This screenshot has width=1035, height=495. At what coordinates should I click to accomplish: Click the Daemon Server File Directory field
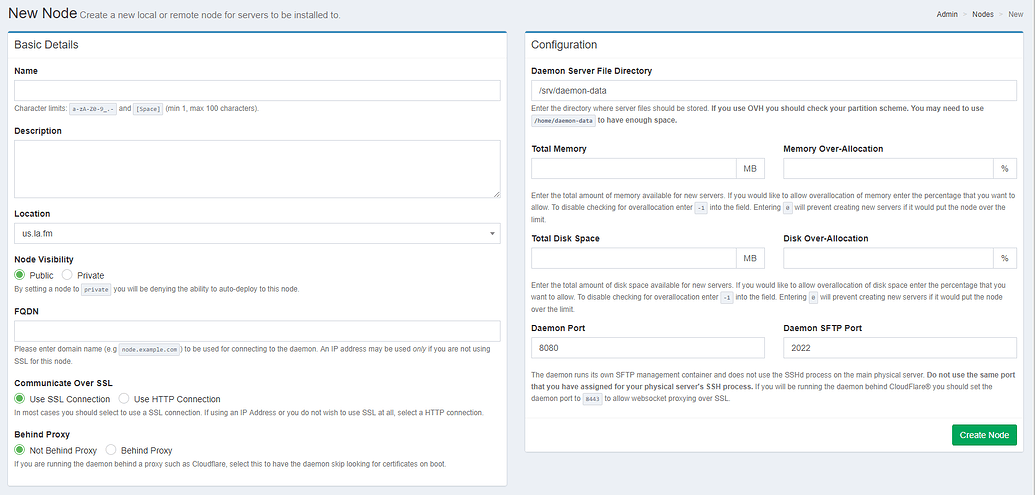773,90
